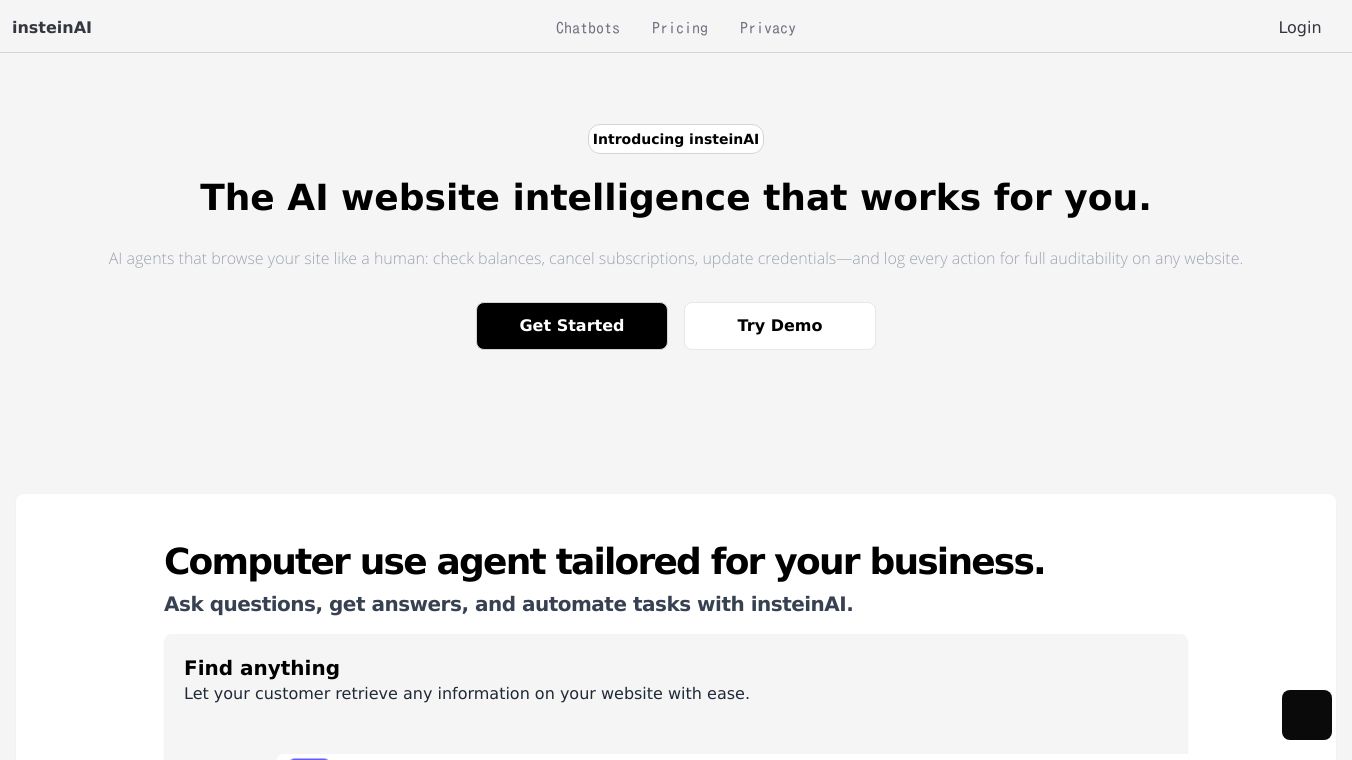Click the Introducing insteinAI badge
1352x760 pixels.
676,139
